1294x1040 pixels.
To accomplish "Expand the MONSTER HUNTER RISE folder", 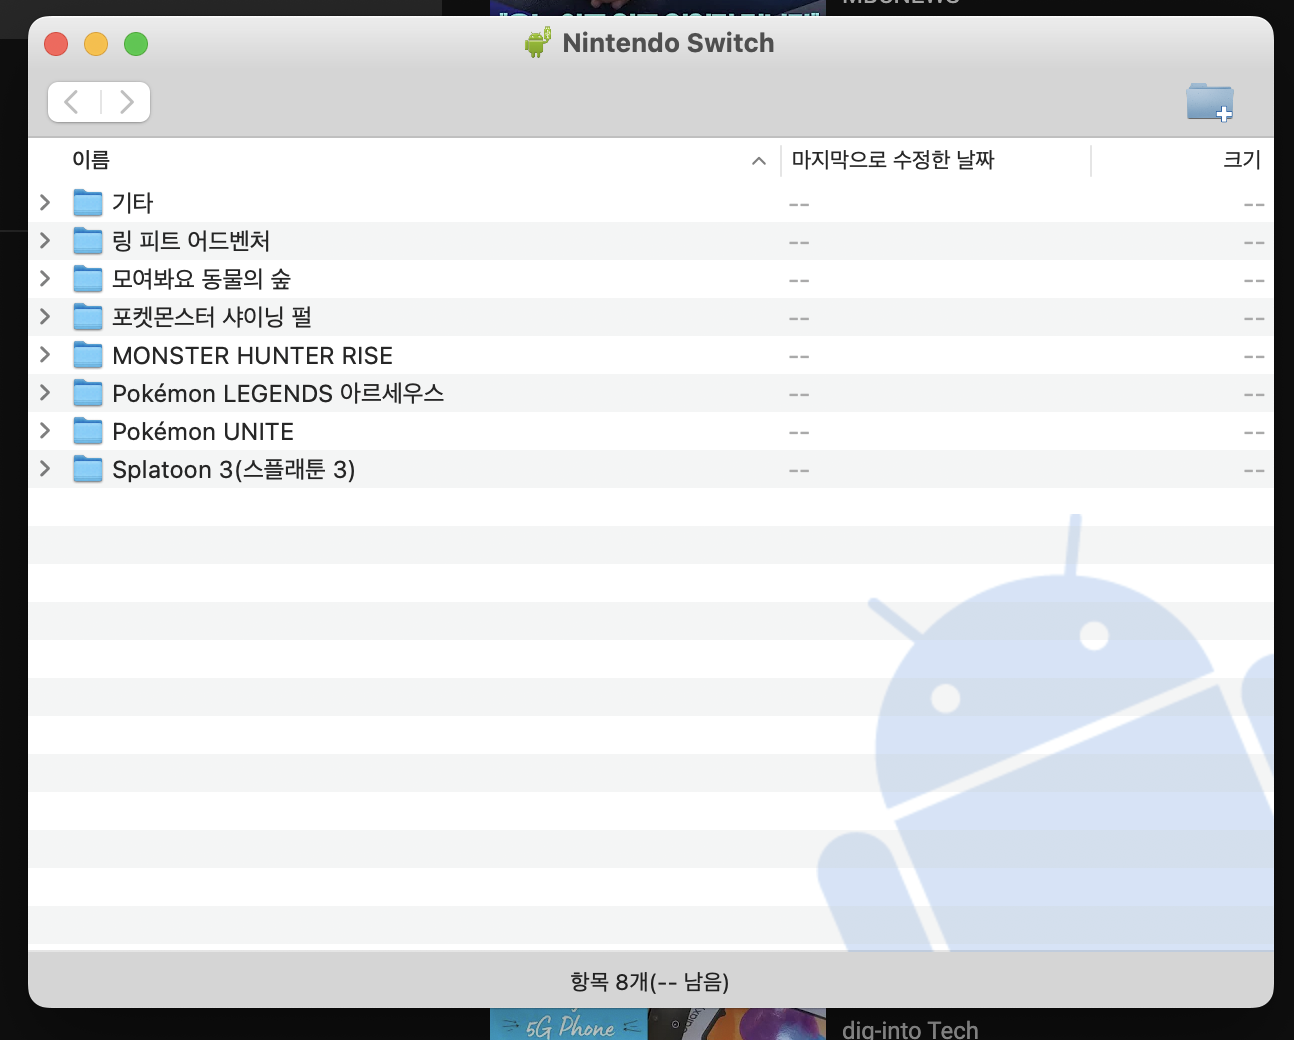I will click(x=45, y=355).
